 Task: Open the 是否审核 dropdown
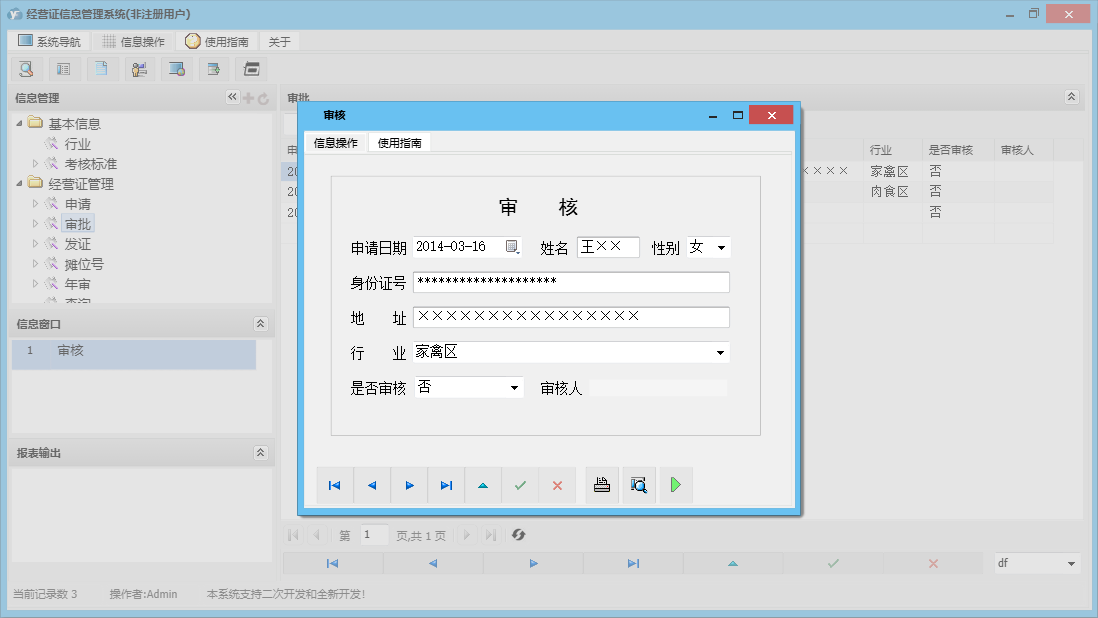(516, 387)
